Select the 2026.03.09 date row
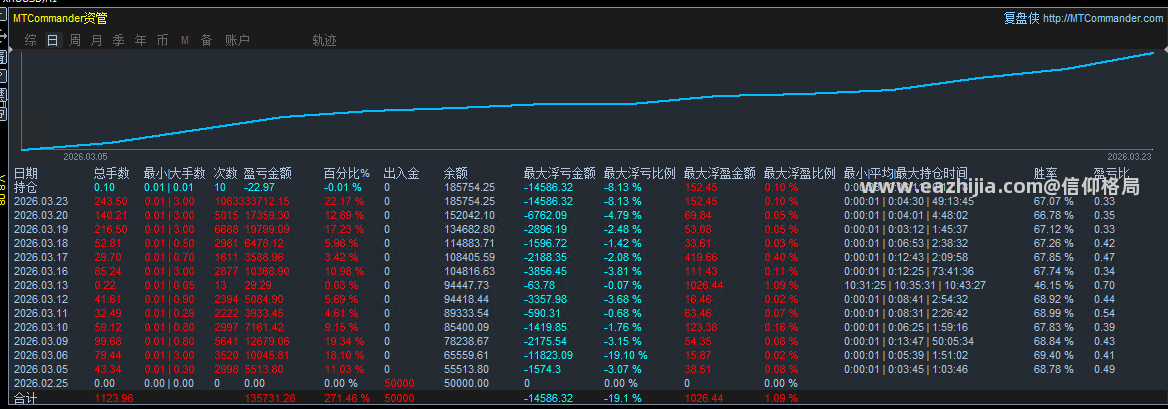The height and width of the screenshot is (409, 1168). [41, 340]
